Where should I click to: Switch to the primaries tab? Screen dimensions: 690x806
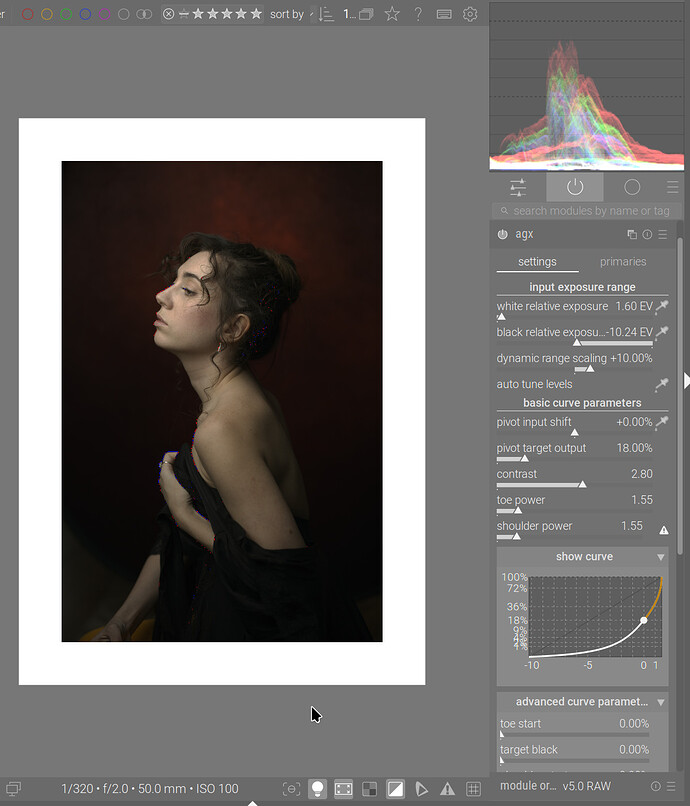[x=623, y=262]
